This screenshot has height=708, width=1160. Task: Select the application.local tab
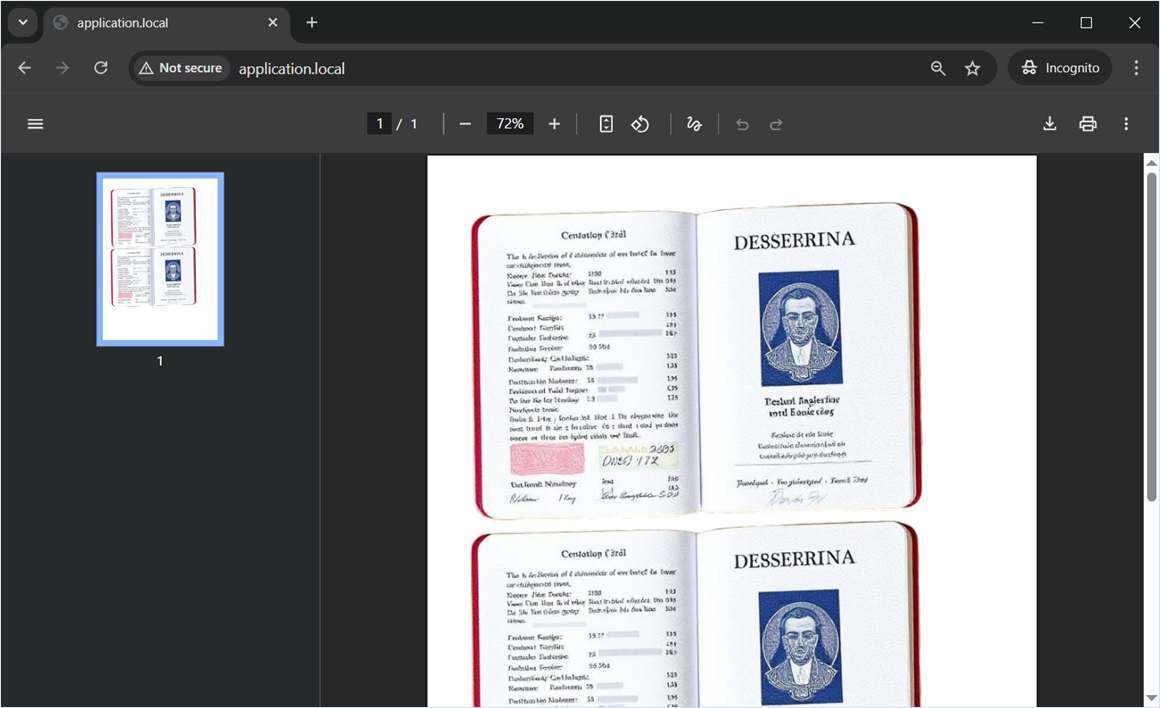click(x=160, y=22)
